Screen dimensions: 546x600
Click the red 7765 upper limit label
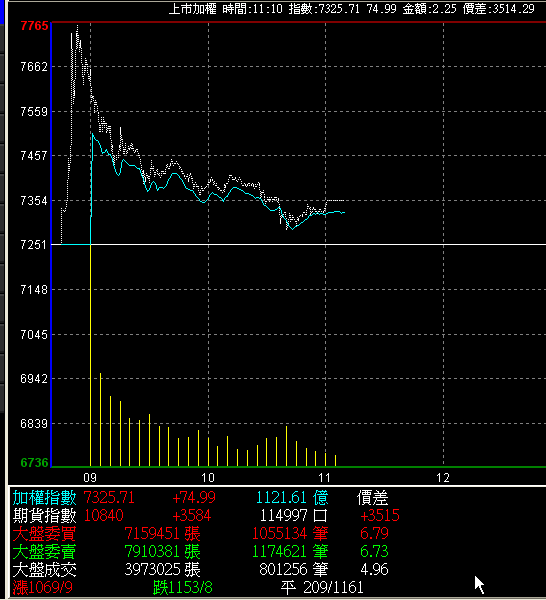pos(34,26)
